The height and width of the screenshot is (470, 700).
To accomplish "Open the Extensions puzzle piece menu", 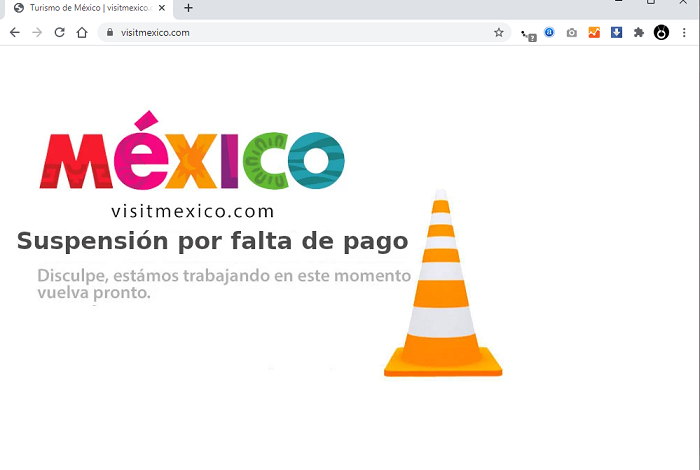I will (639, 32).
